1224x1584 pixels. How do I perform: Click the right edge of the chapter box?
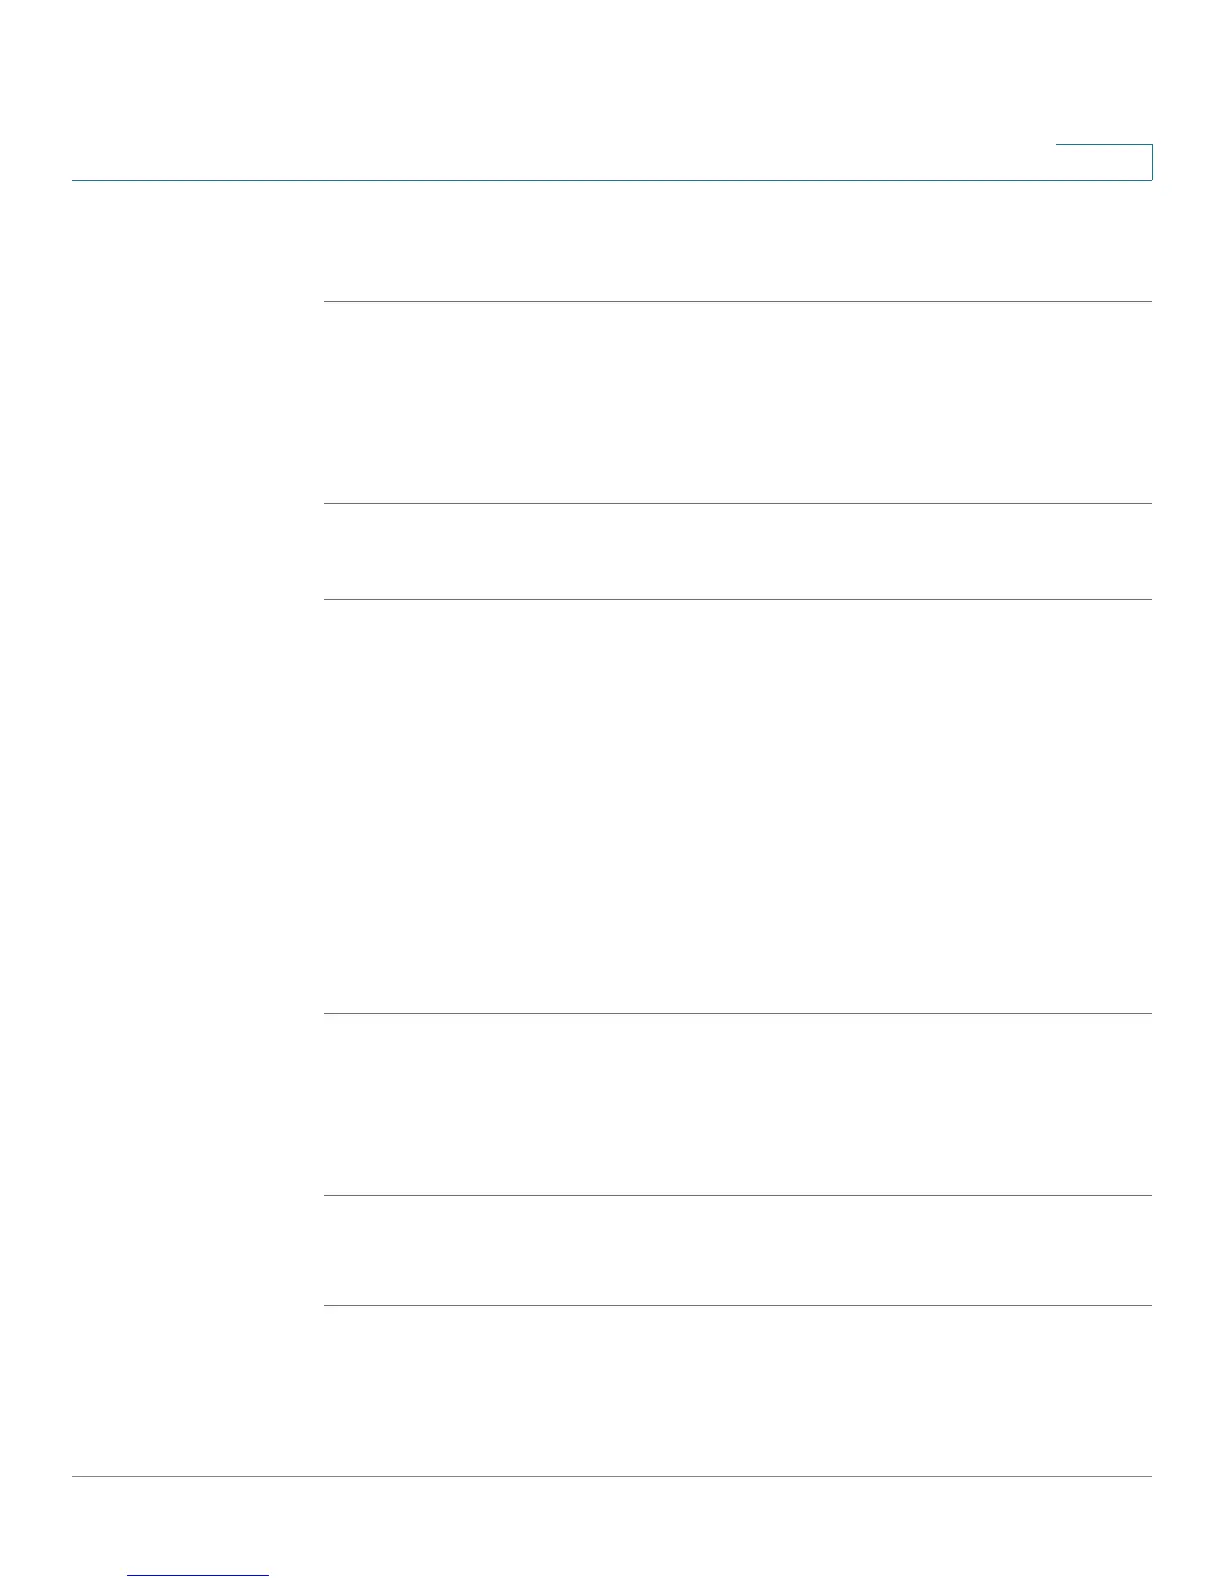tap(1152, 162)
